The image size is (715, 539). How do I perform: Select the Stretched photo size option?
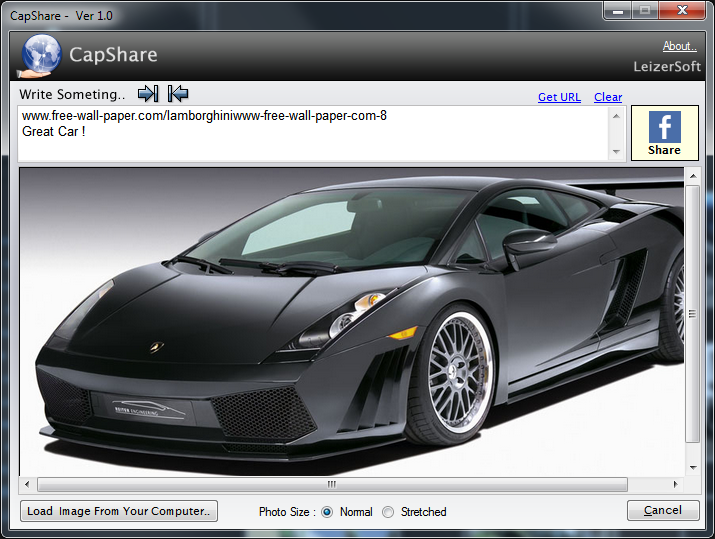388,512
